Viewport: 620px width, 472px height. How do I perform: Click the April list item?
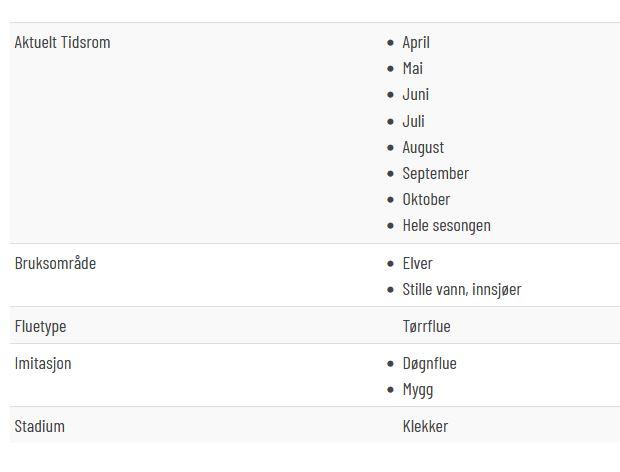tap(416, 43)
